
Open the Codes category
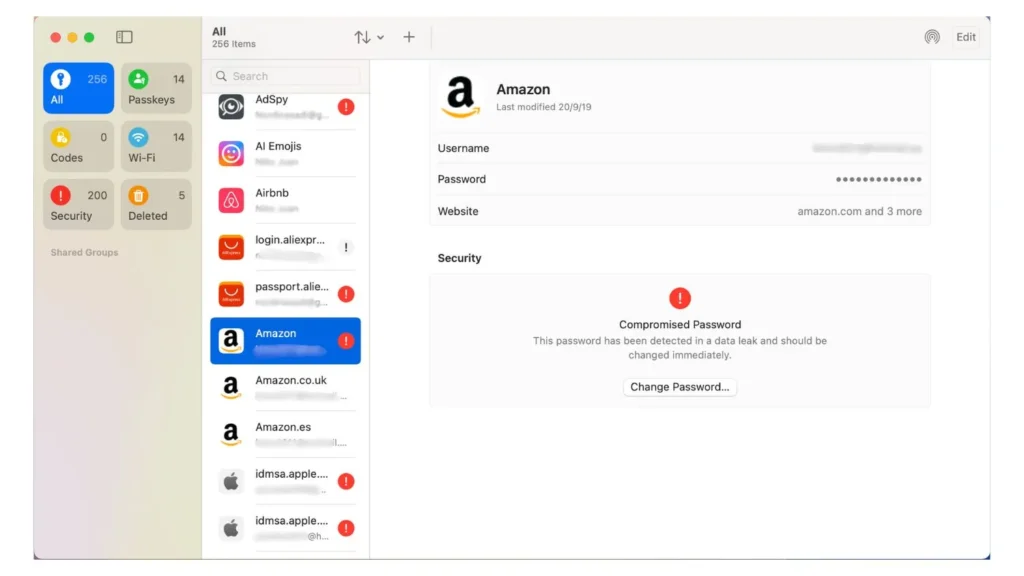pos(78,146)
